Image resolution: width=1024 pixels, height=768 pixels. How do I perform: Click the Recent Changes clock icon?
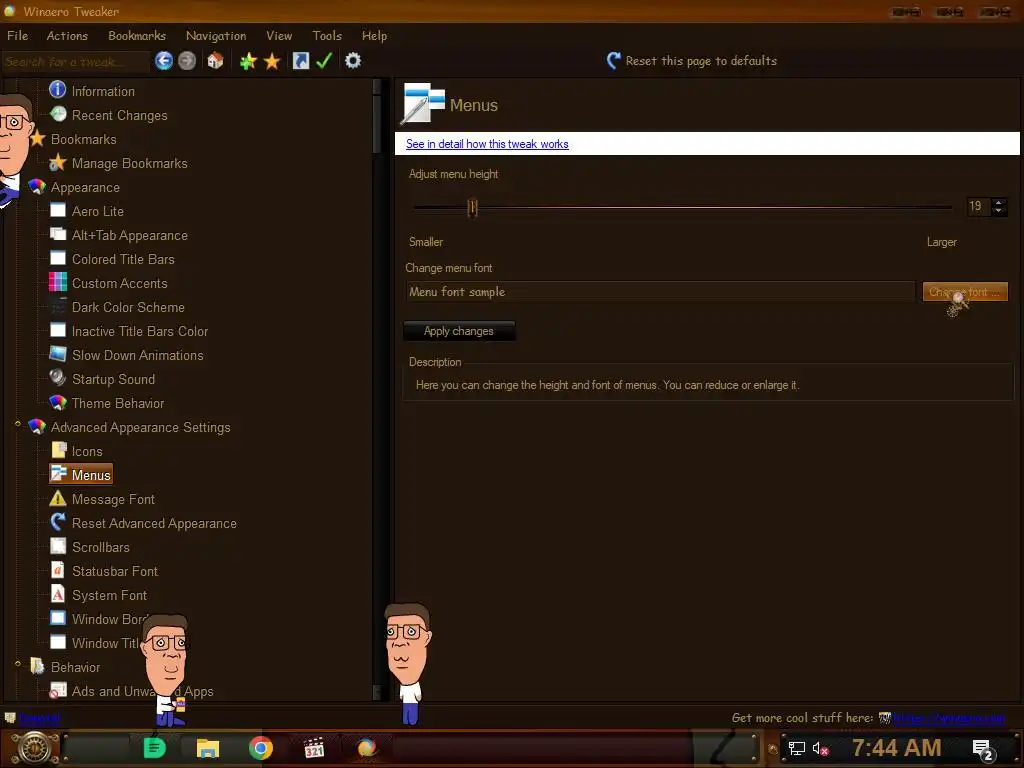pyautogui.click(x=58, y=114)
